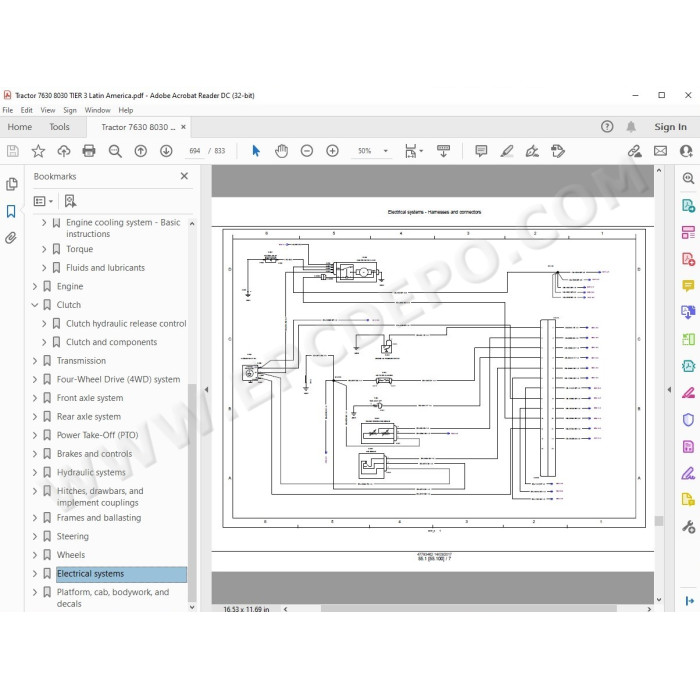Viewport: 700px width, 700px height.
Task: Click the Print file icon
Action: click(x=89, y=151)
